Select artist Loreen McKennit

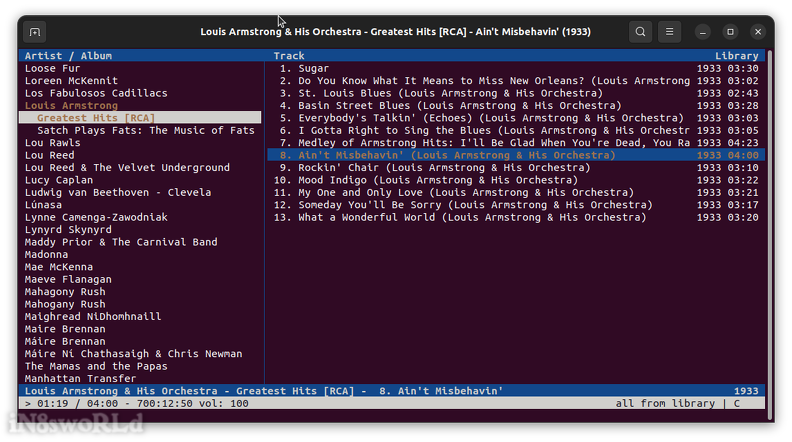(x=71, y=81)
